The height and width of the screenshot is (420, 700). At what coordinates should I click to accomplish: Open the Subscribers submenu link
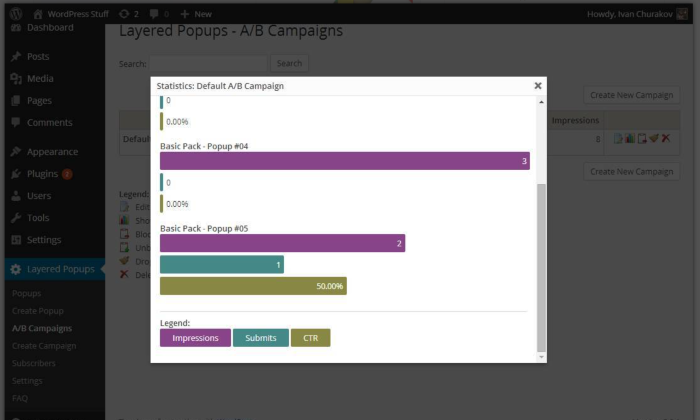click(x=34, y=363)
